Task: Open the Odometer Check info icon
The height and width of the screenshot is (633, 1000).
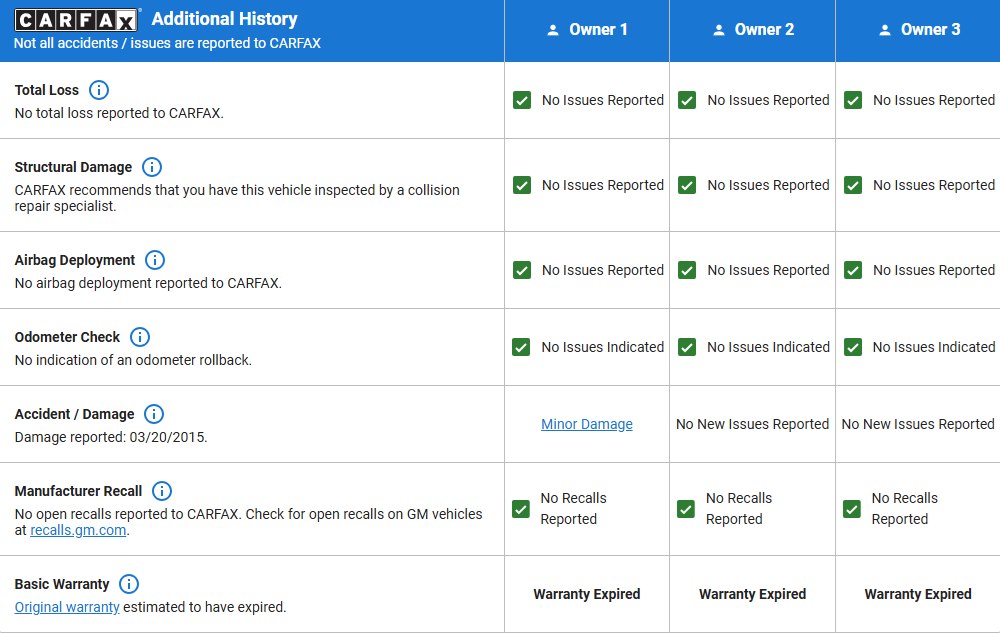Action: click(140, 337)
